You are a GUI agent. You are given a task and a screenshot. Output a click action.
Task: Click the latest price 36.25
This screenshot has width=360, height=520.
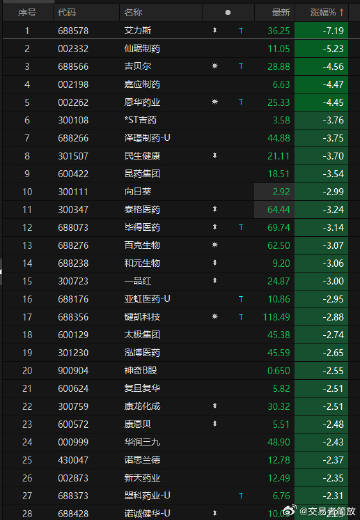click(279, 31)
